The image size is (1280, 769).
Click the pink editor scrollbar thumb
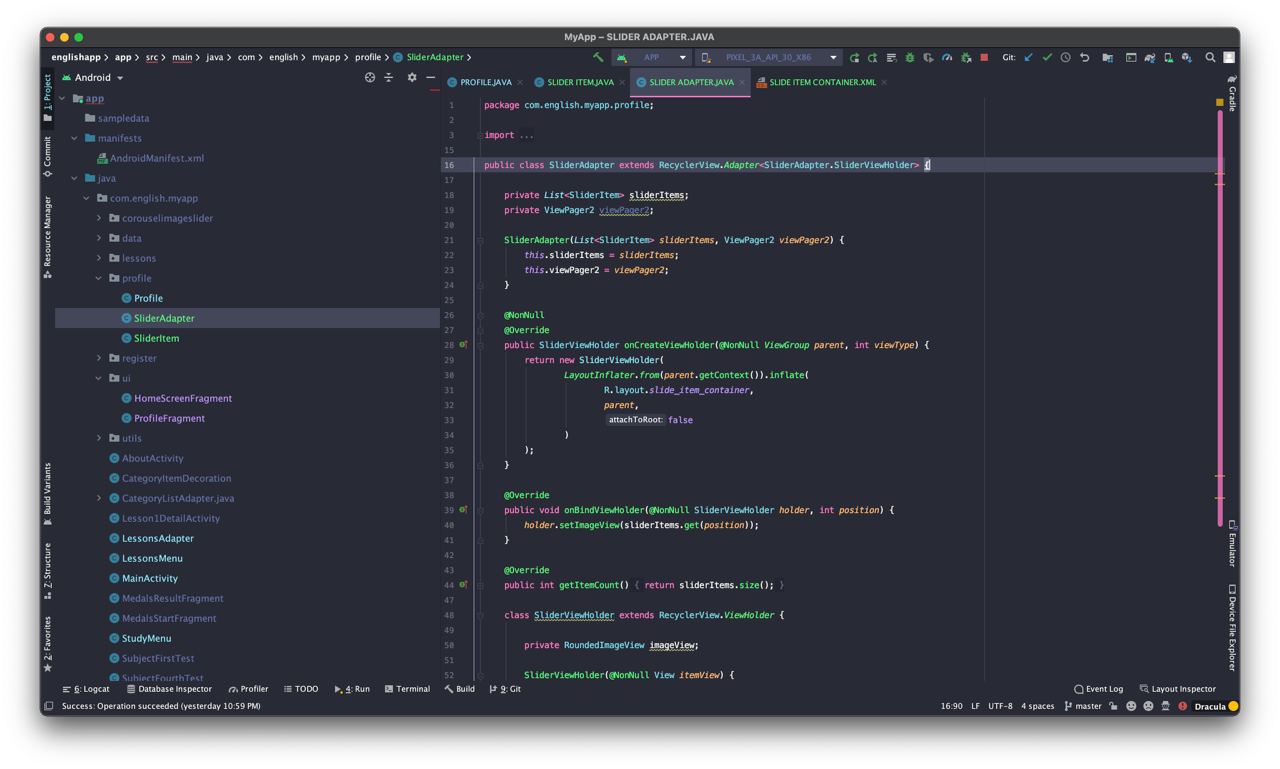tap(1220, 318)
